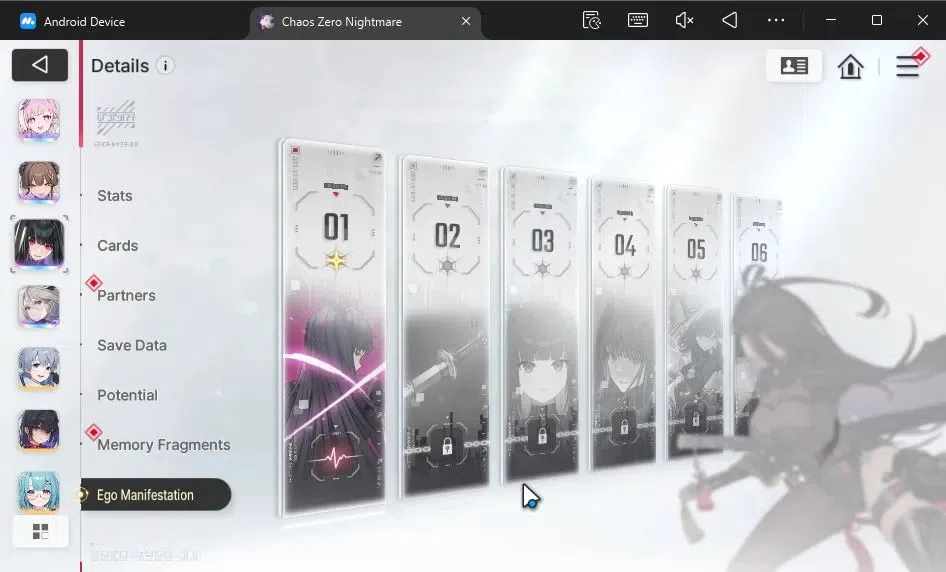This screenshot has width=946, height=572.
Task: Open the Save Data menu
Action: (x=132, y=345)
